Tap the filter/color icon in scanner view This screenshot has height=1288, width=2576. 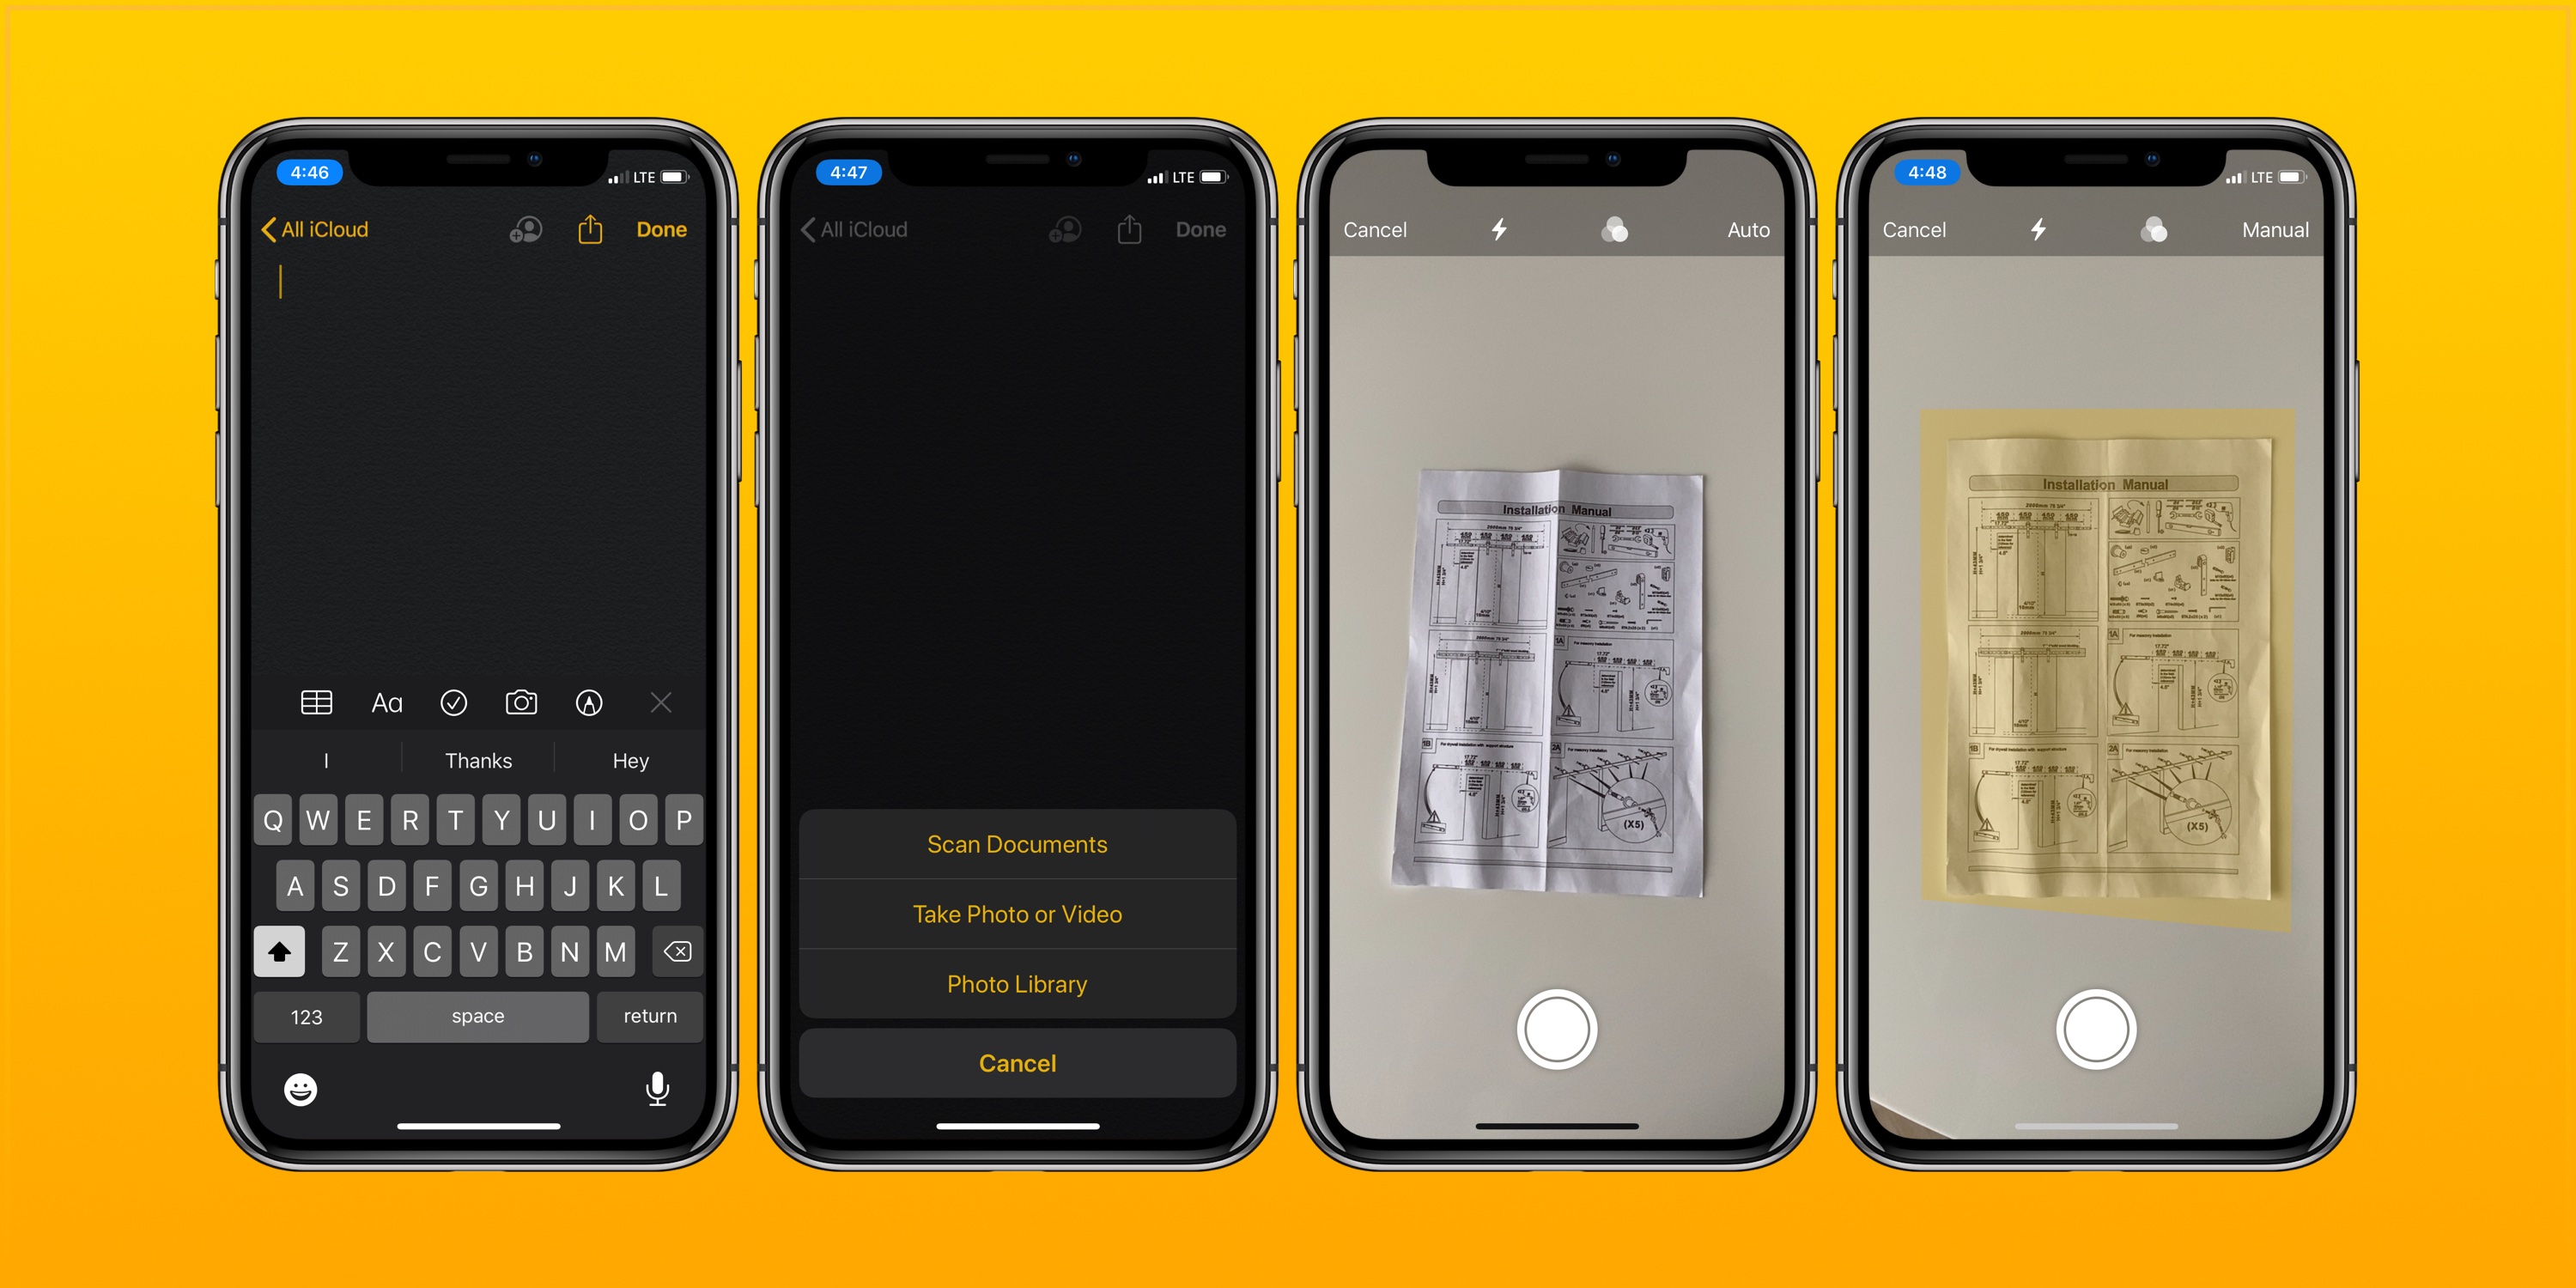point(1603,232)
